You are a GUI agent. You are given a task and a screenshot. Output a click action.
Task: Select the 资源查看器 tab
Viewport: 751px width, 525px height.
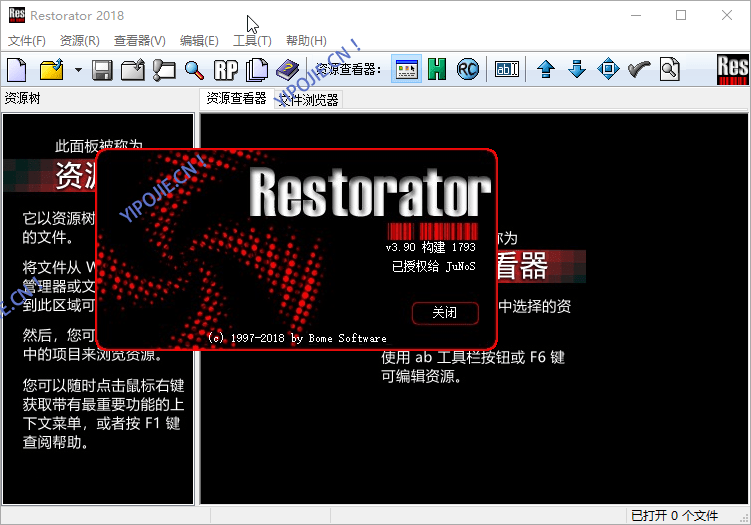click(236, 98)
